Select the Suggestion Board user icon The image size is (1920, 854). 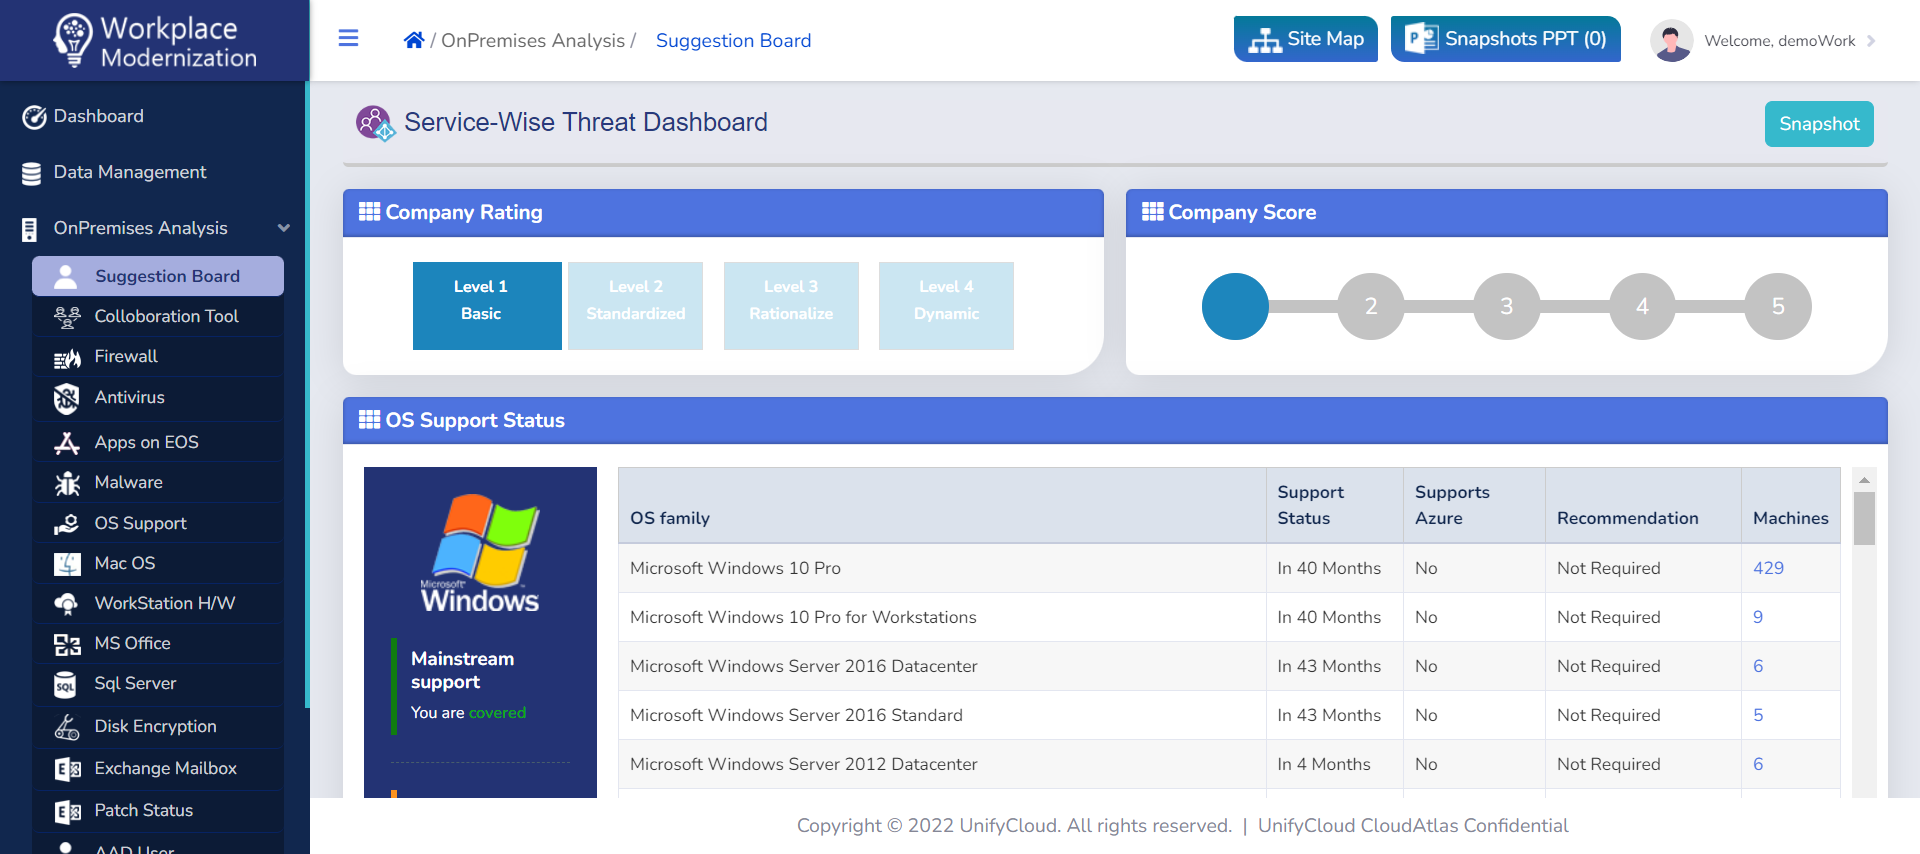click(x=66, y=276)
